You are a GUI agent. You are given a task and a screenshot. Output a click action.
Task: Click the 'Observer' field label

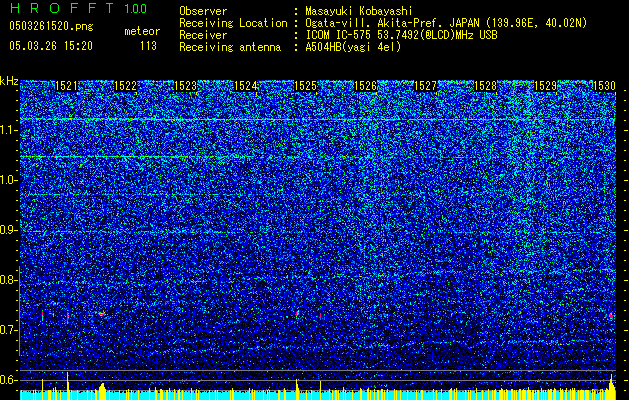(203, 11)
